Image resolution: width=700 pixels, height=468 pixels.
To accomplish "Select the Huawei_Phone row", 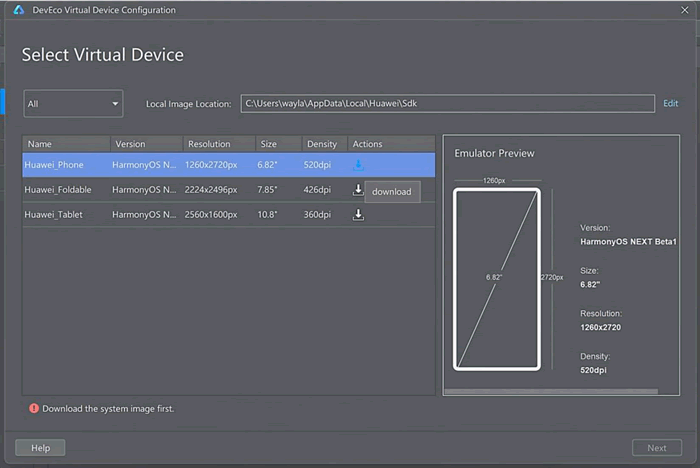I will [229, 165].
